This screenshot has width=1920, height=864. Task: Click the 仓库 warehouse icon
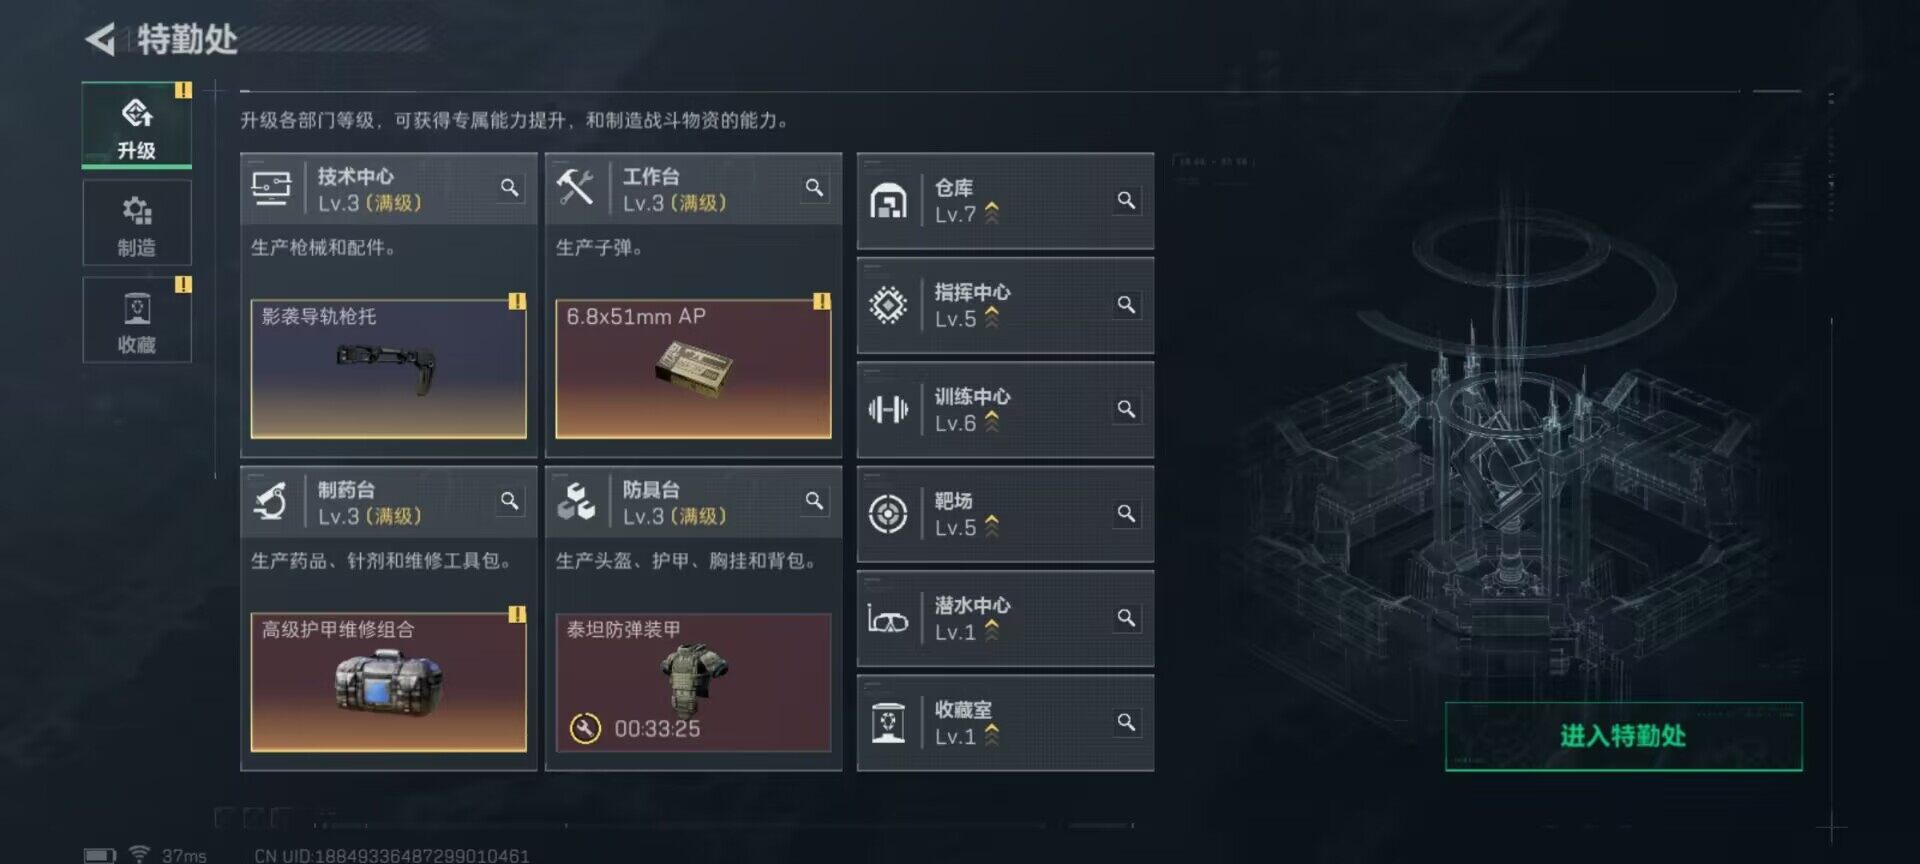coord(888,201)
